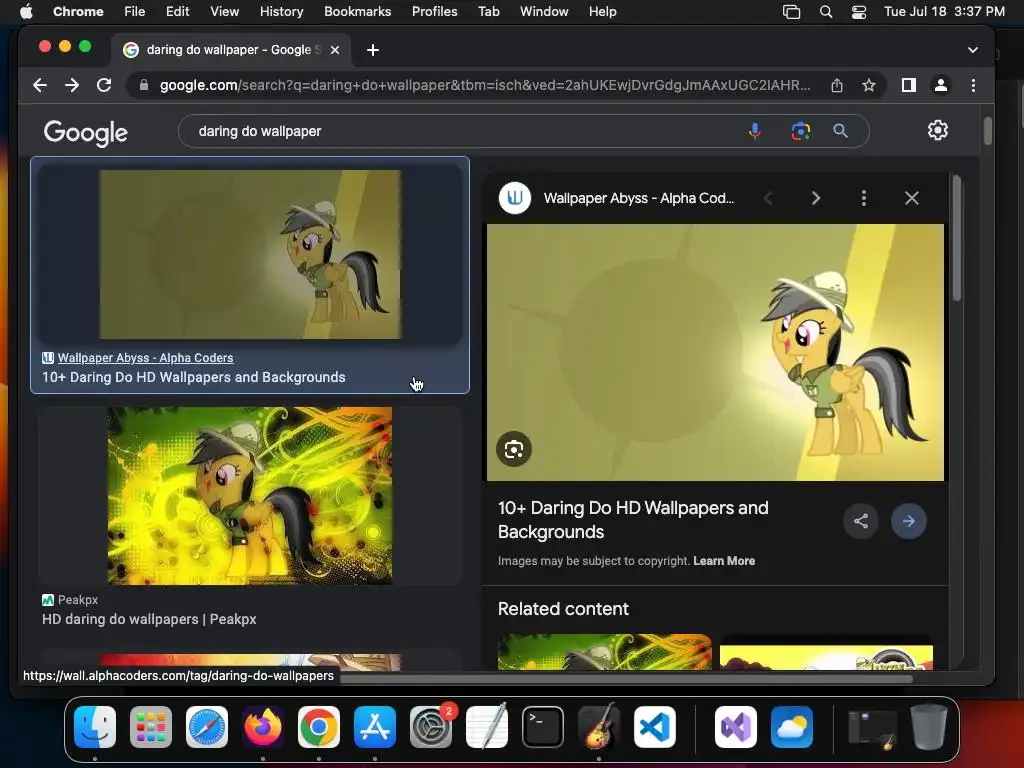Viewport: 1024px width, 768px height.
Task: Open the Help menu
Action: pos(602,12)
